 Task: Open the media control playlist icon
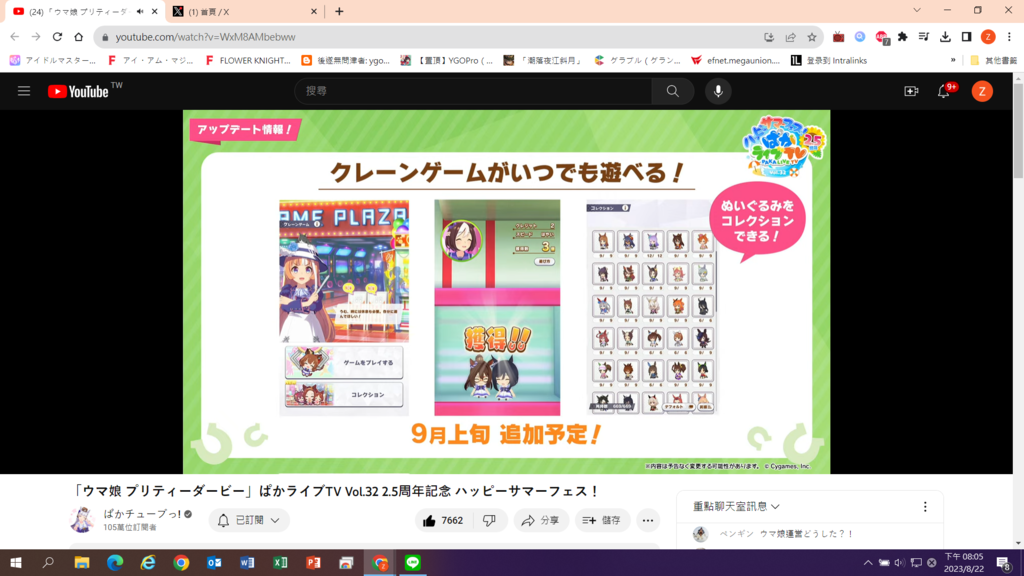923,37
